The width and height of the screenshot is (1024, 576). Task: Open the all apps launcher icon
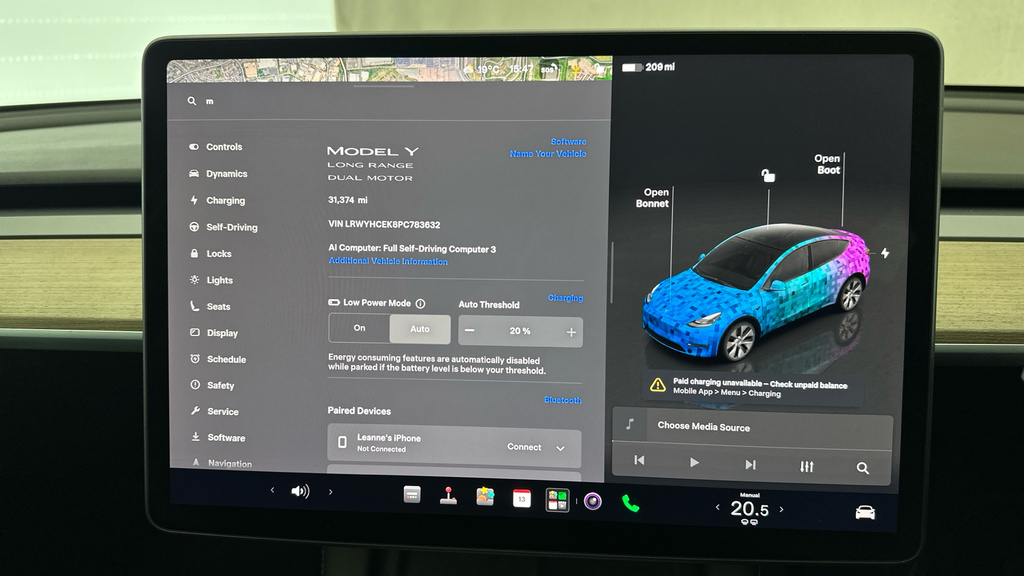pos(557,500)
